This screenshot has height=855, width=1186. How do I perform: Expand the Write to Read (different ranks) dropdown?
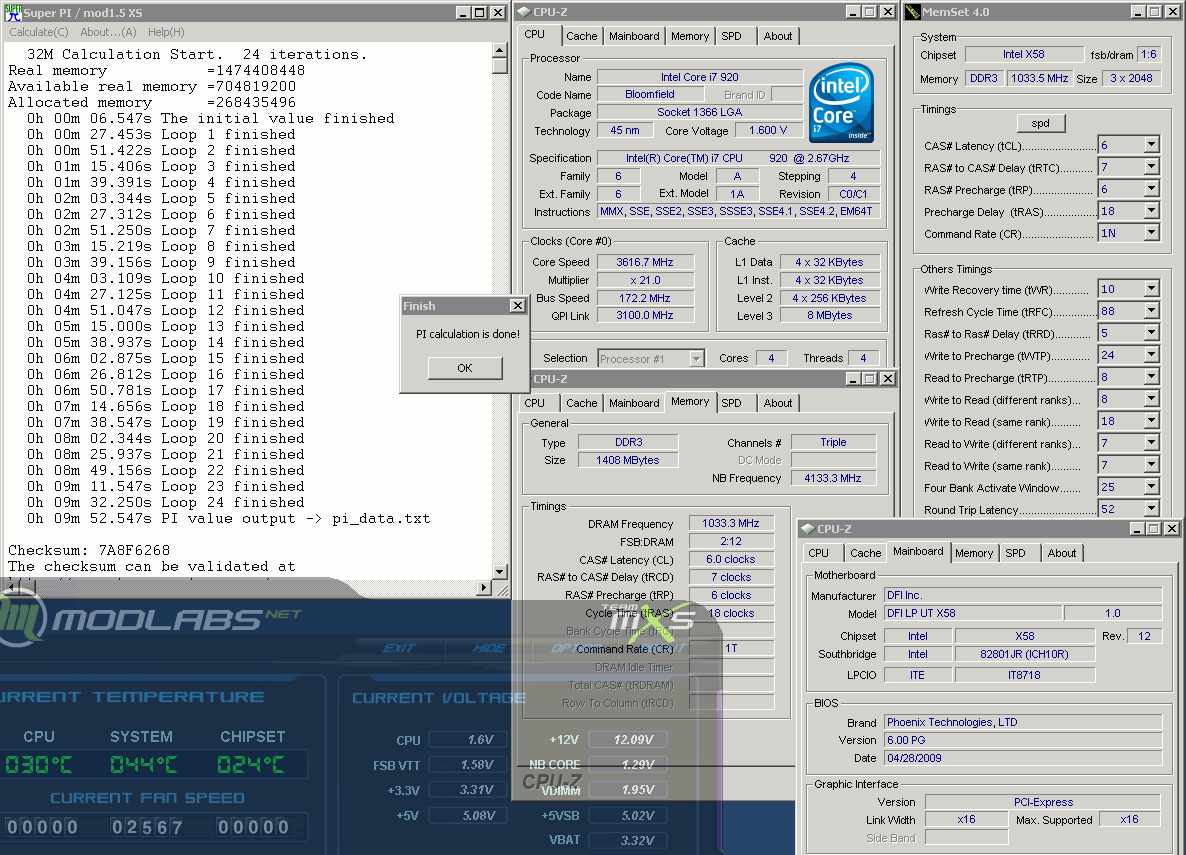point(1151,399)
